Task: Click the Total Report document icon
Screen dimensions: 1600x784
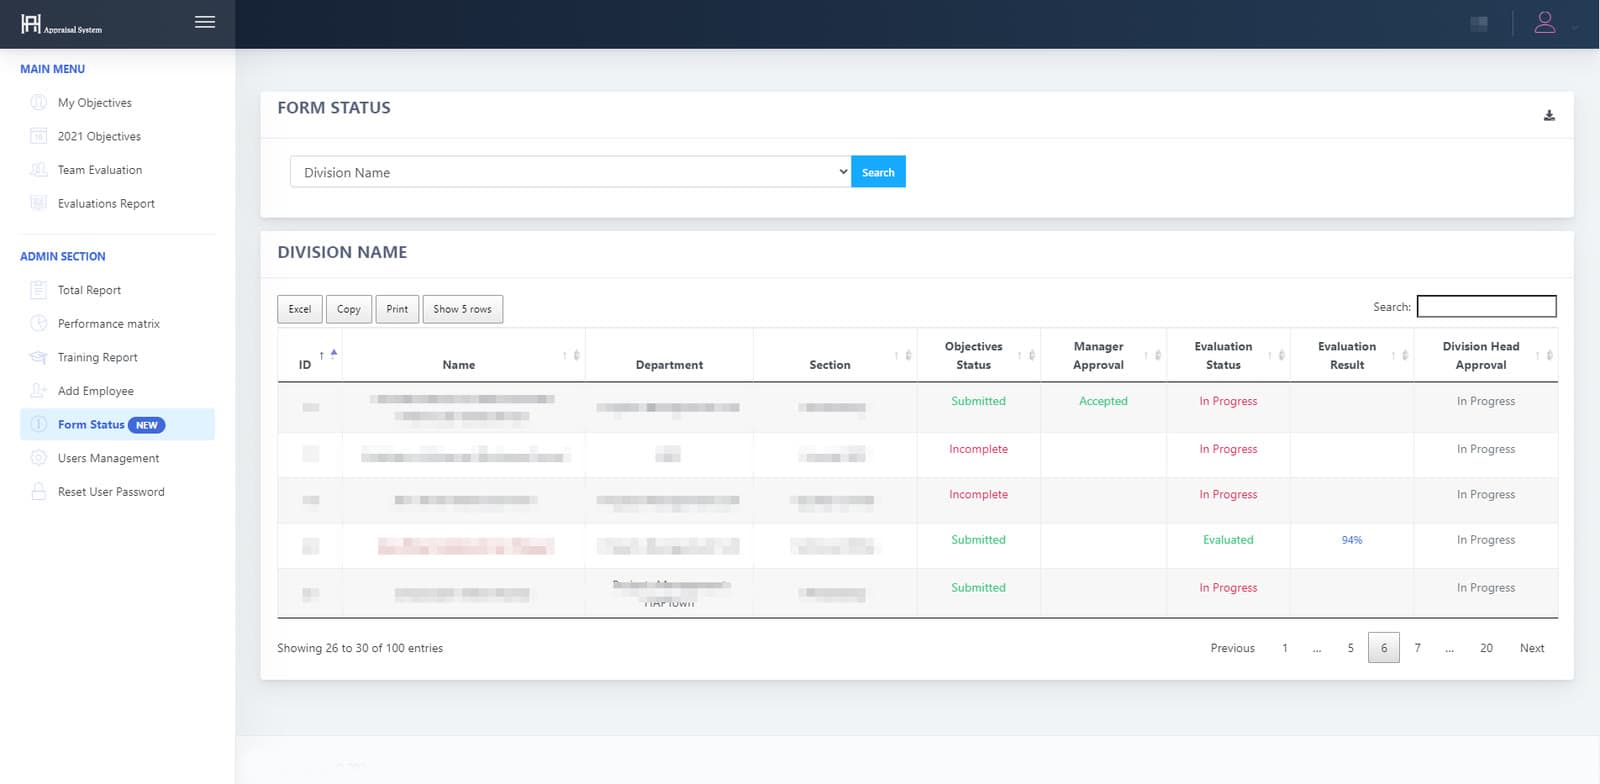Action: pos(39,290)
